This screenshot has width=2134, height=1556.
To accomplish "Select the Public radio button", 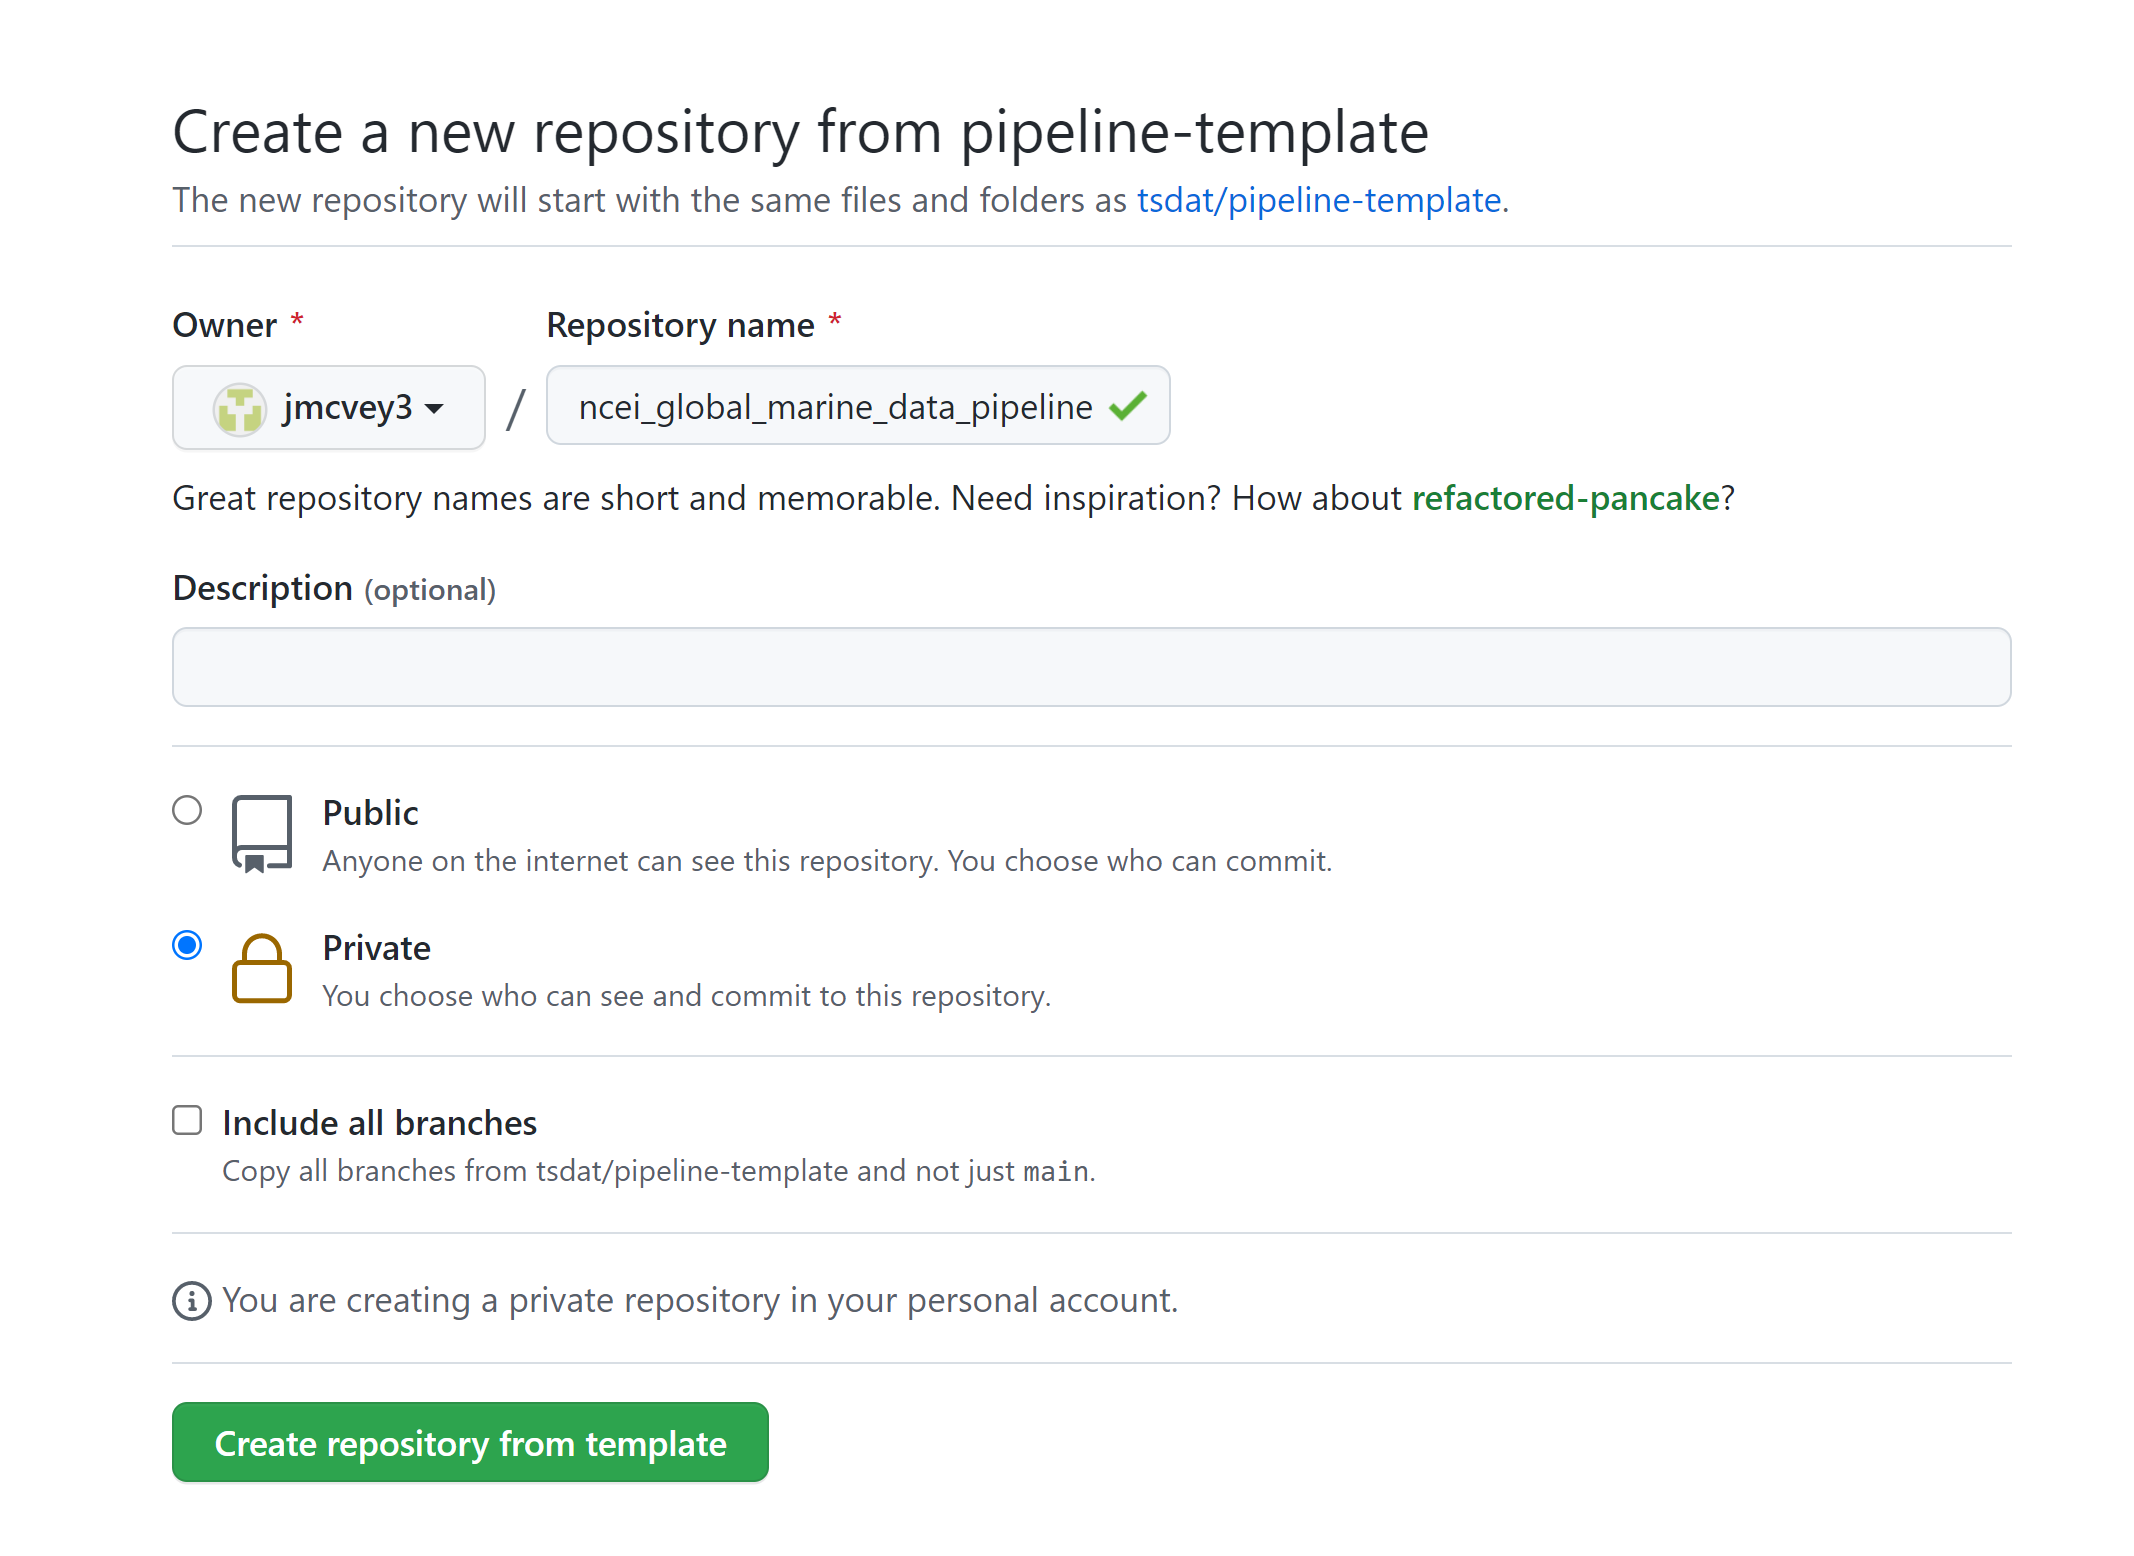I will click(187, 810).
